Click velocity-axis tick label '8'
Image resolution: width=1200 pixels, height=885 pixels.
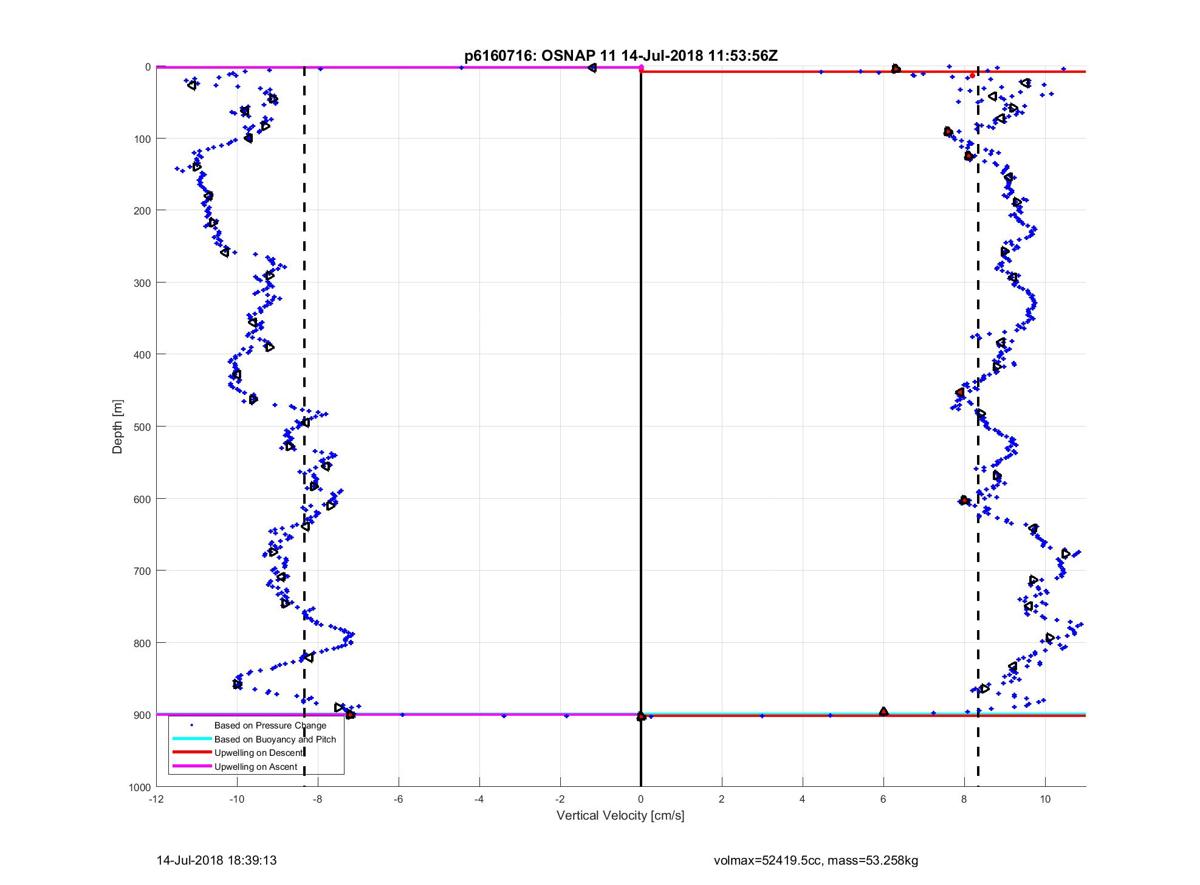(x=964, y=800)
